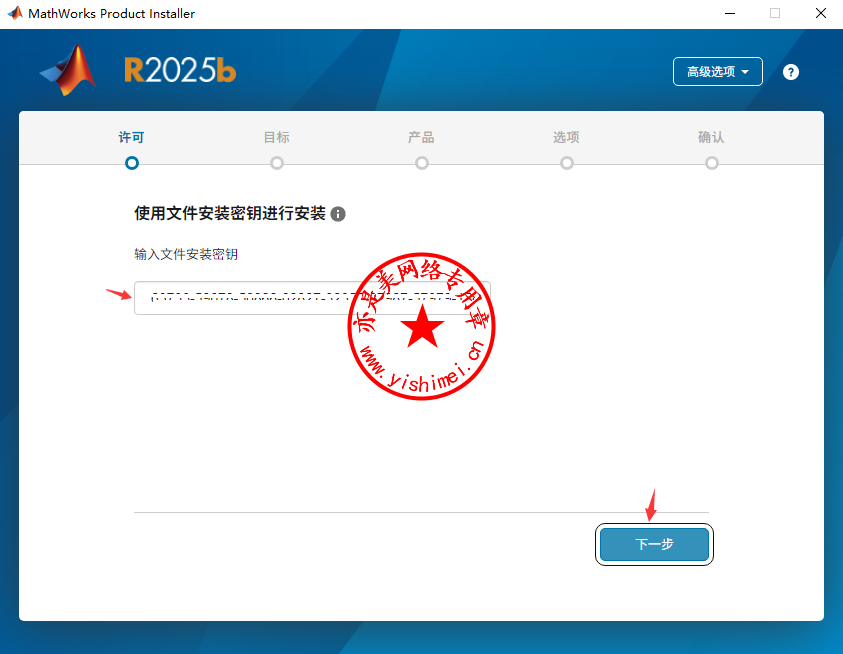The width and height of the screenshot is (843, 654).
Task: Open help via the question mark icon
Action: [x=791, y=72]
